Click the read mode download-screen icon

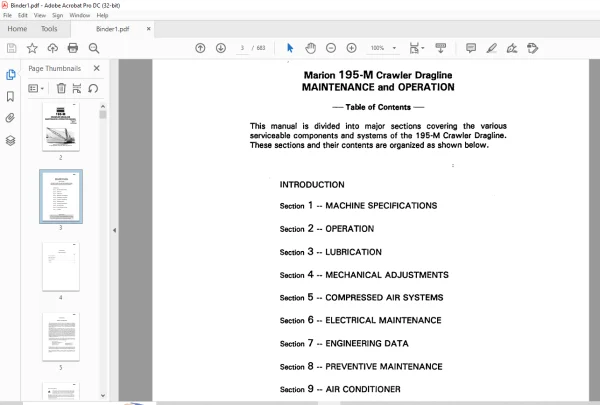point(440,48)
